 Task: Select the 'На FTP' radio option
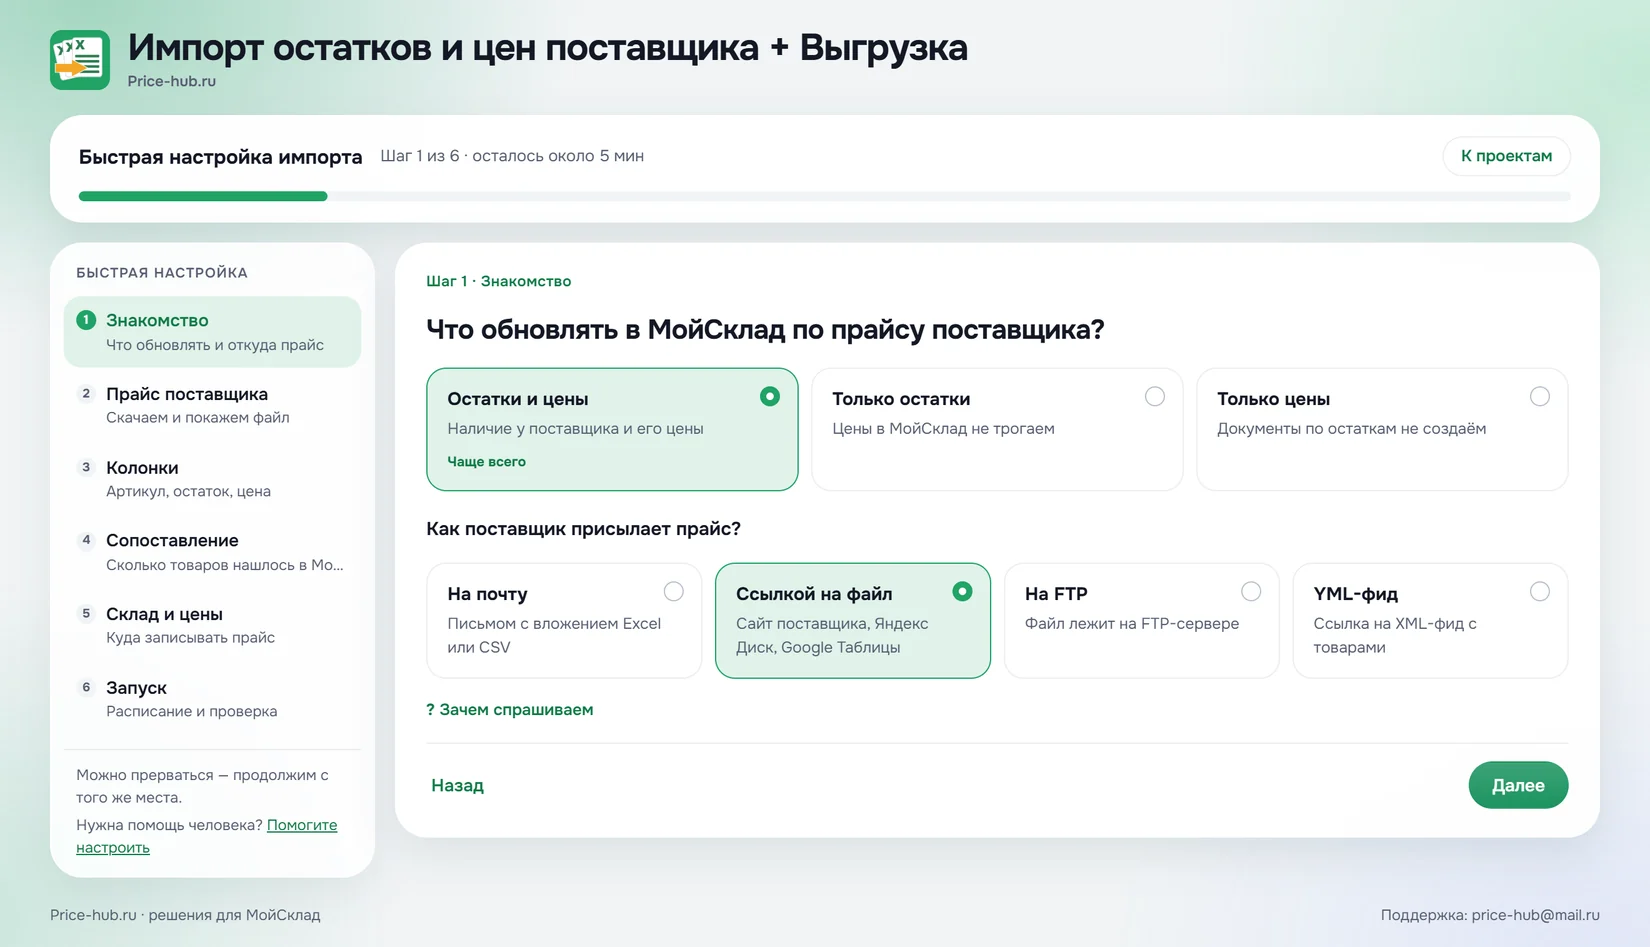(1141, 621)
